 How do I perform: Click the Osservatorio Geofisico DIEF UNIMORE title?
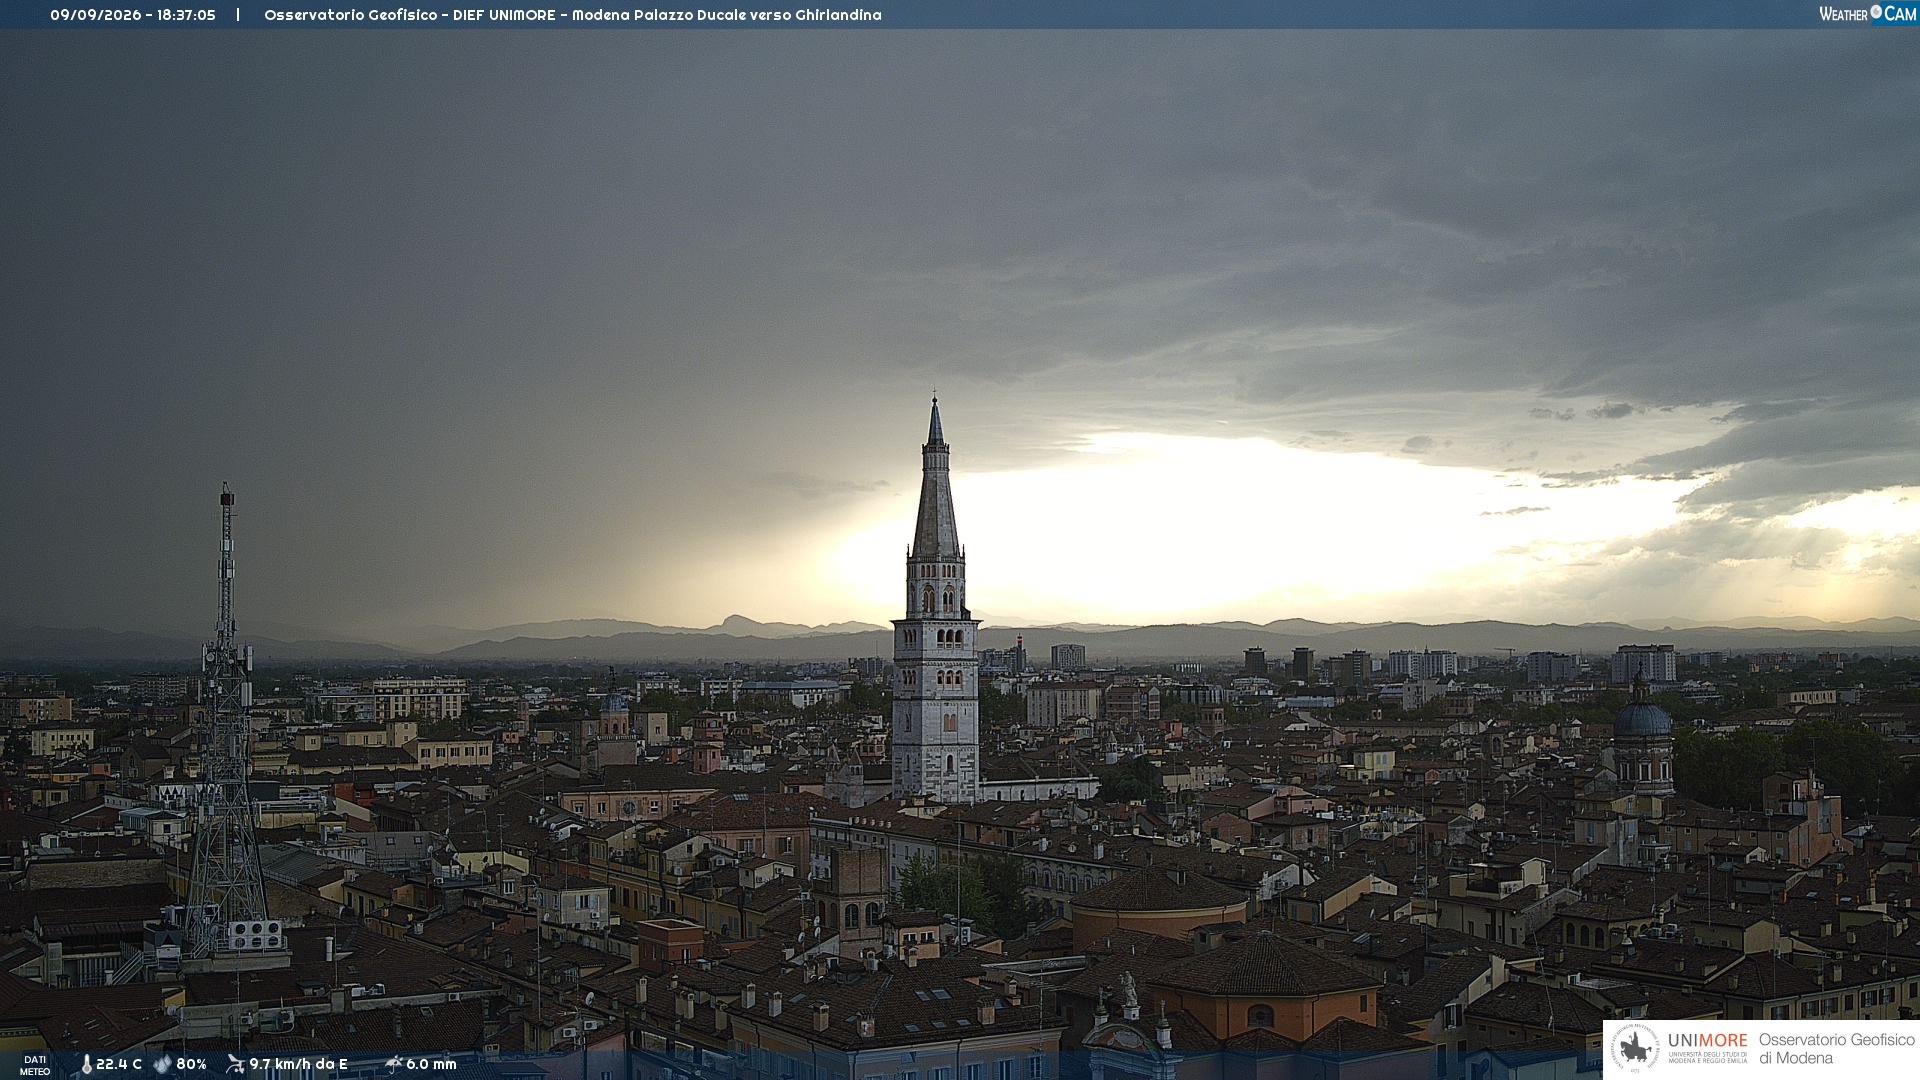click(573, 15)
